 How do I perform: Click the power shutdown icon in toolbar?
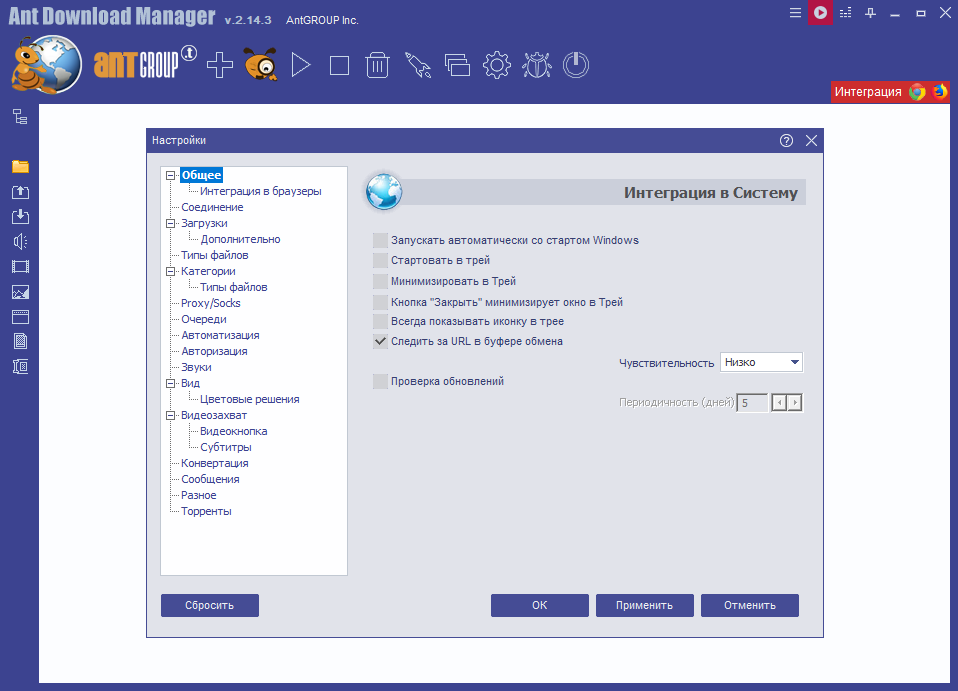pyautogui.click(x=576, y=65)
